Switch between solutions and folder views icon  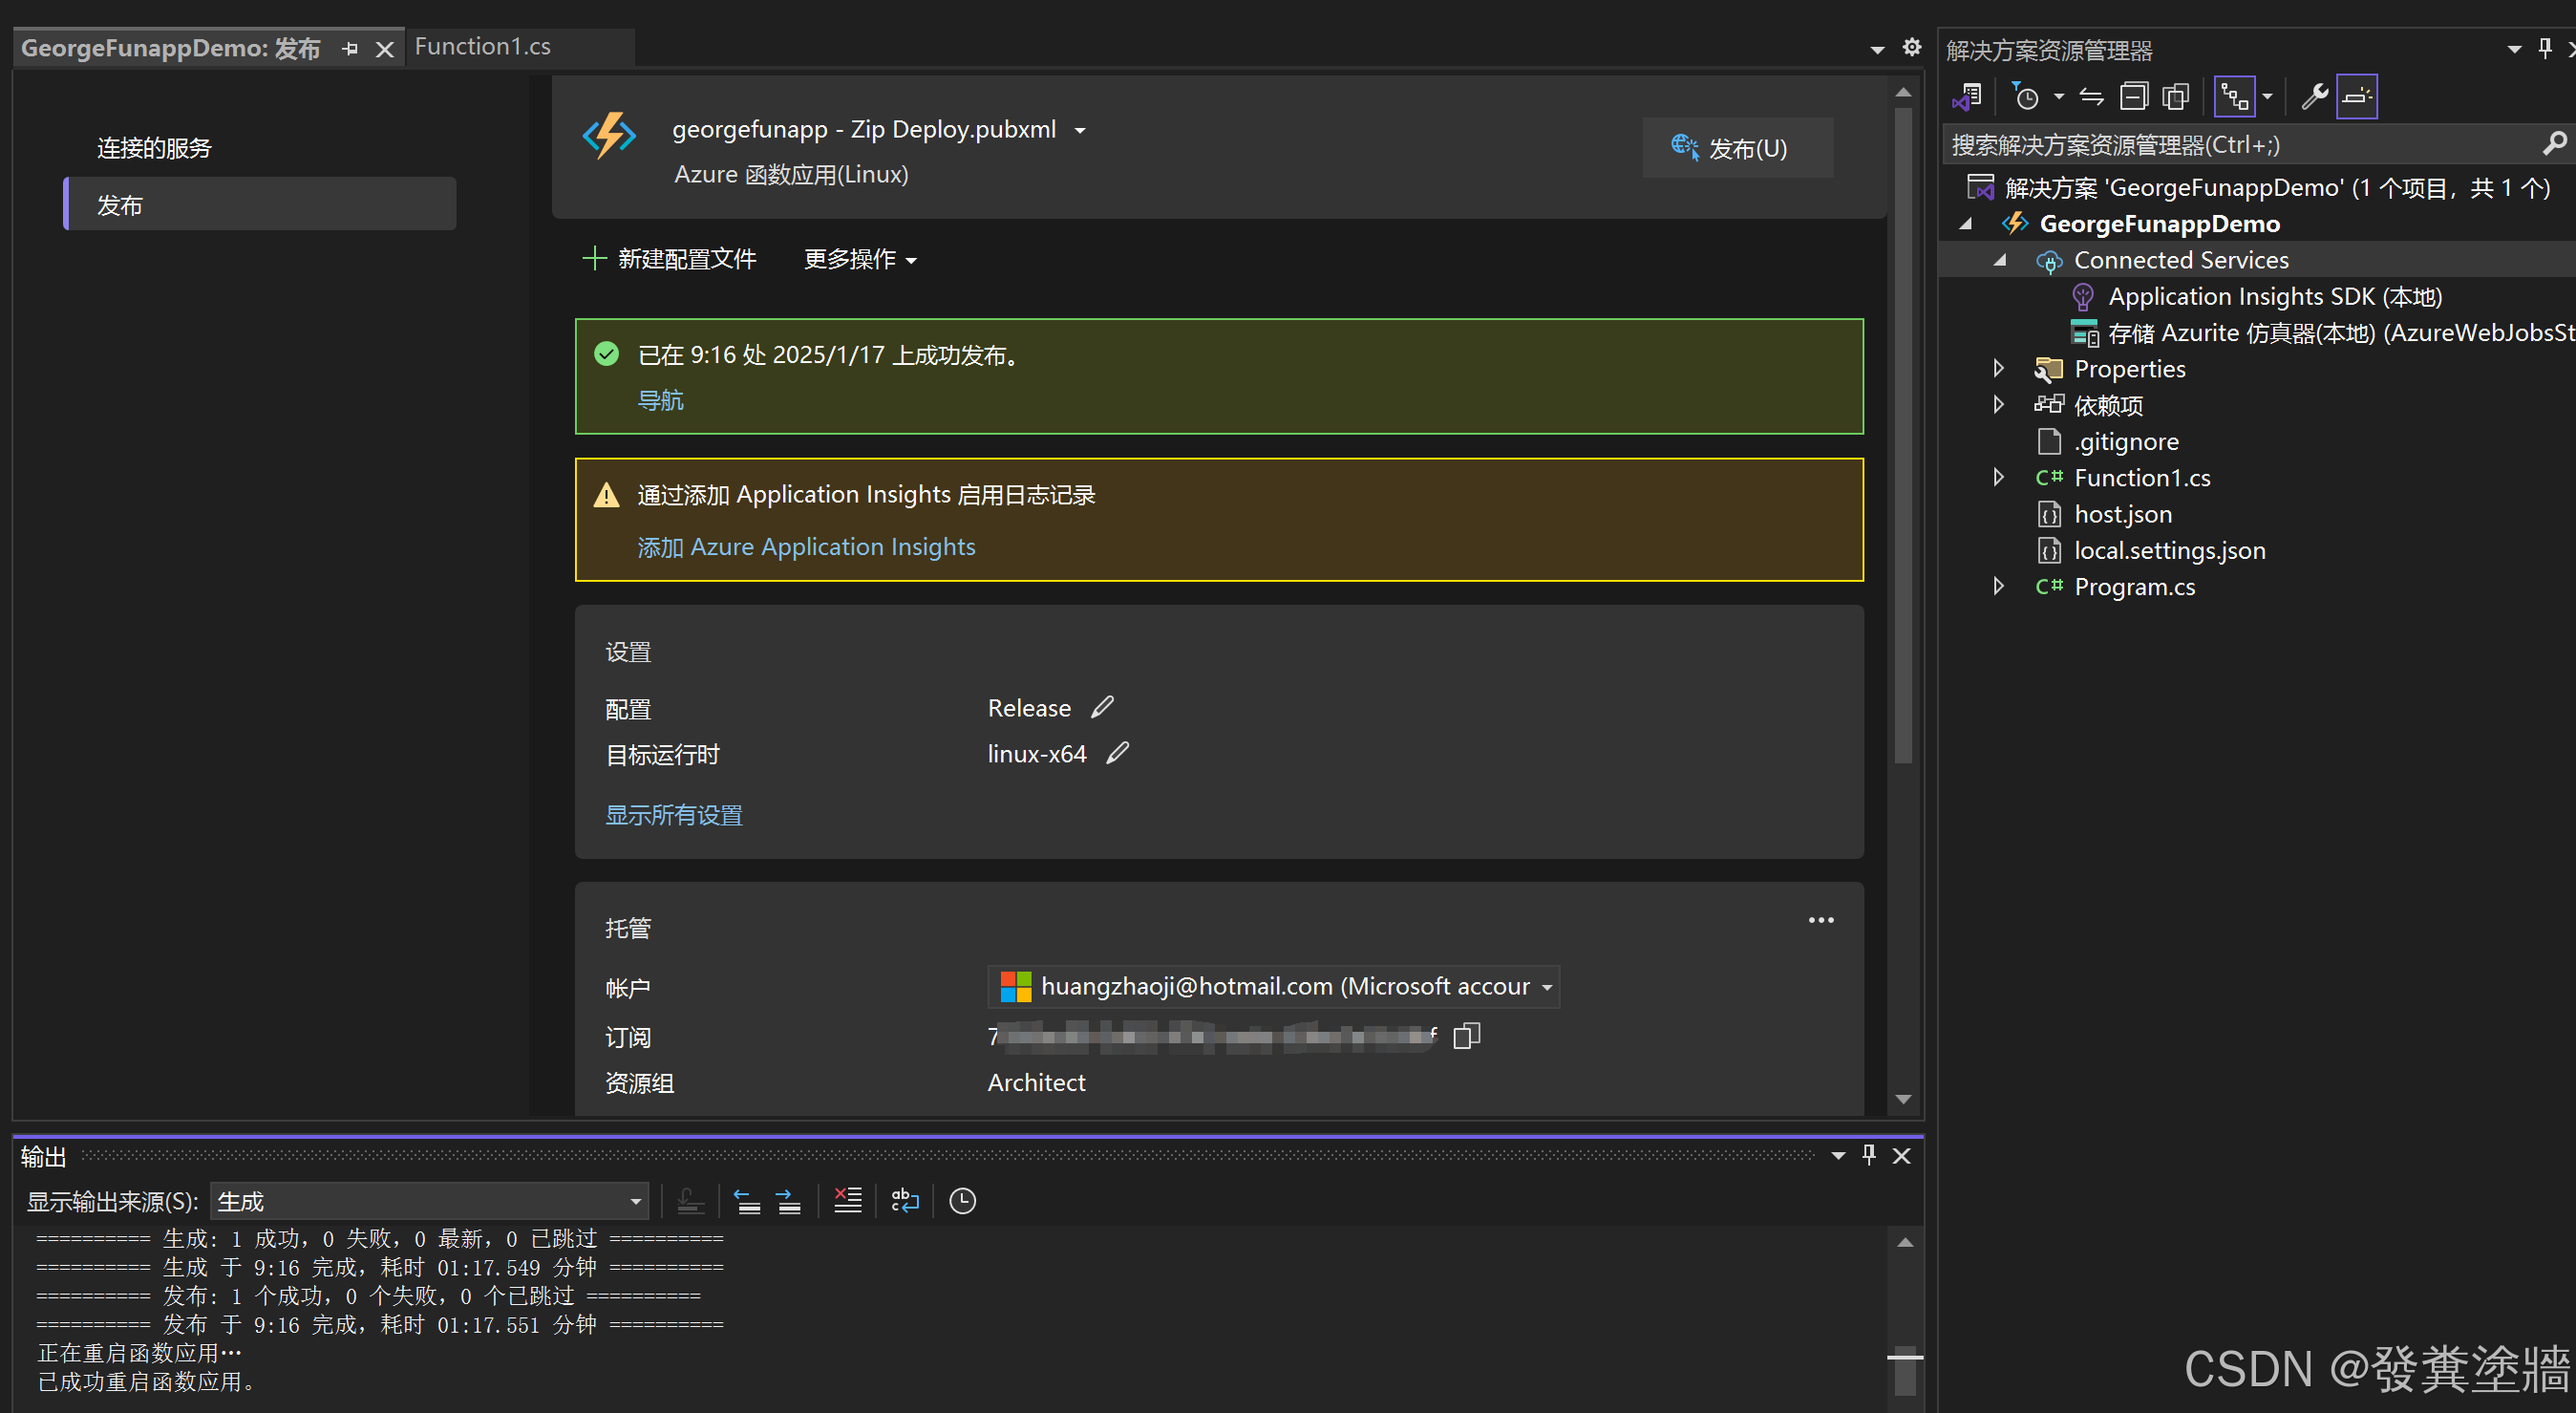[x=1967, y=97]
